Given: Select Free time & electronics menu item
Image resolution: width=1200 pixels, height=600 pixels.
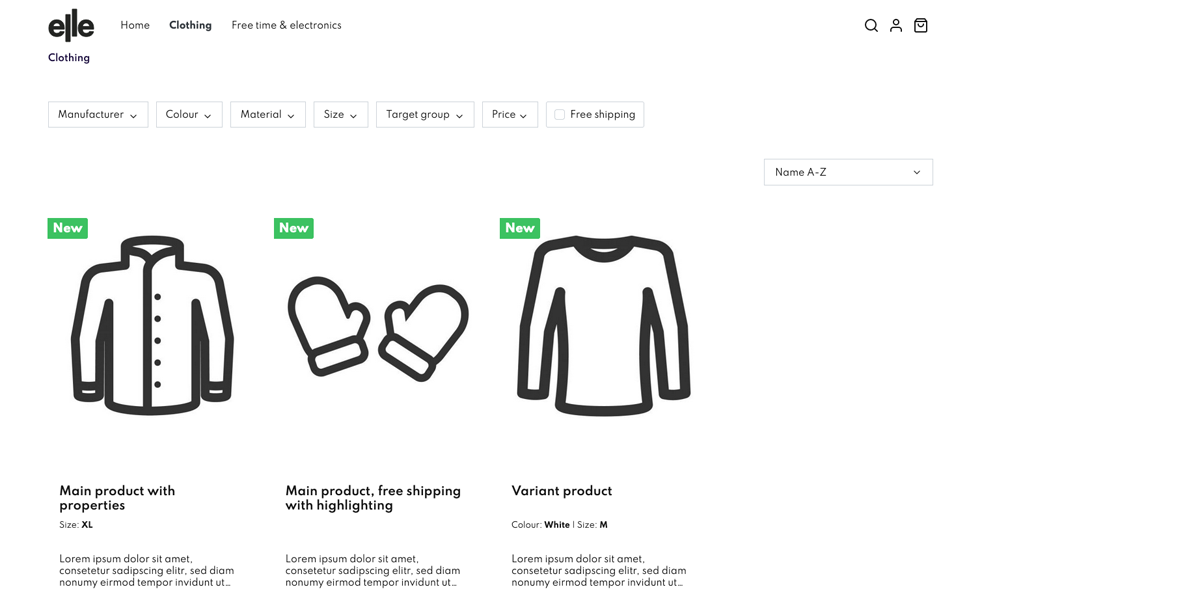Looking at the screenshot, I should [286, 26].
